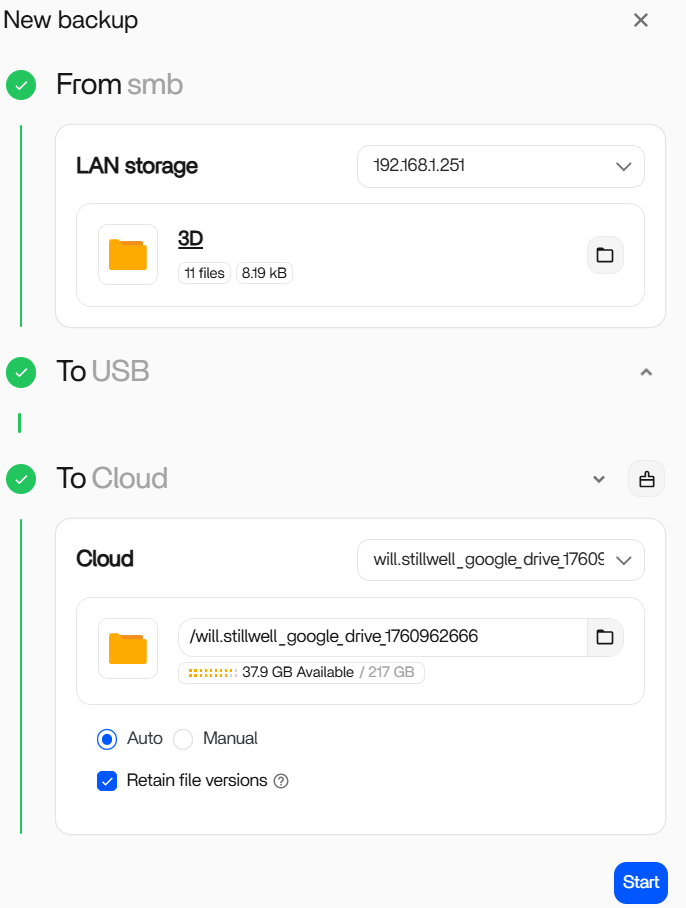This screenshot has height=908, width=686.
Task: Click the green checkmark beside To USB
Action: click(21, 372)
